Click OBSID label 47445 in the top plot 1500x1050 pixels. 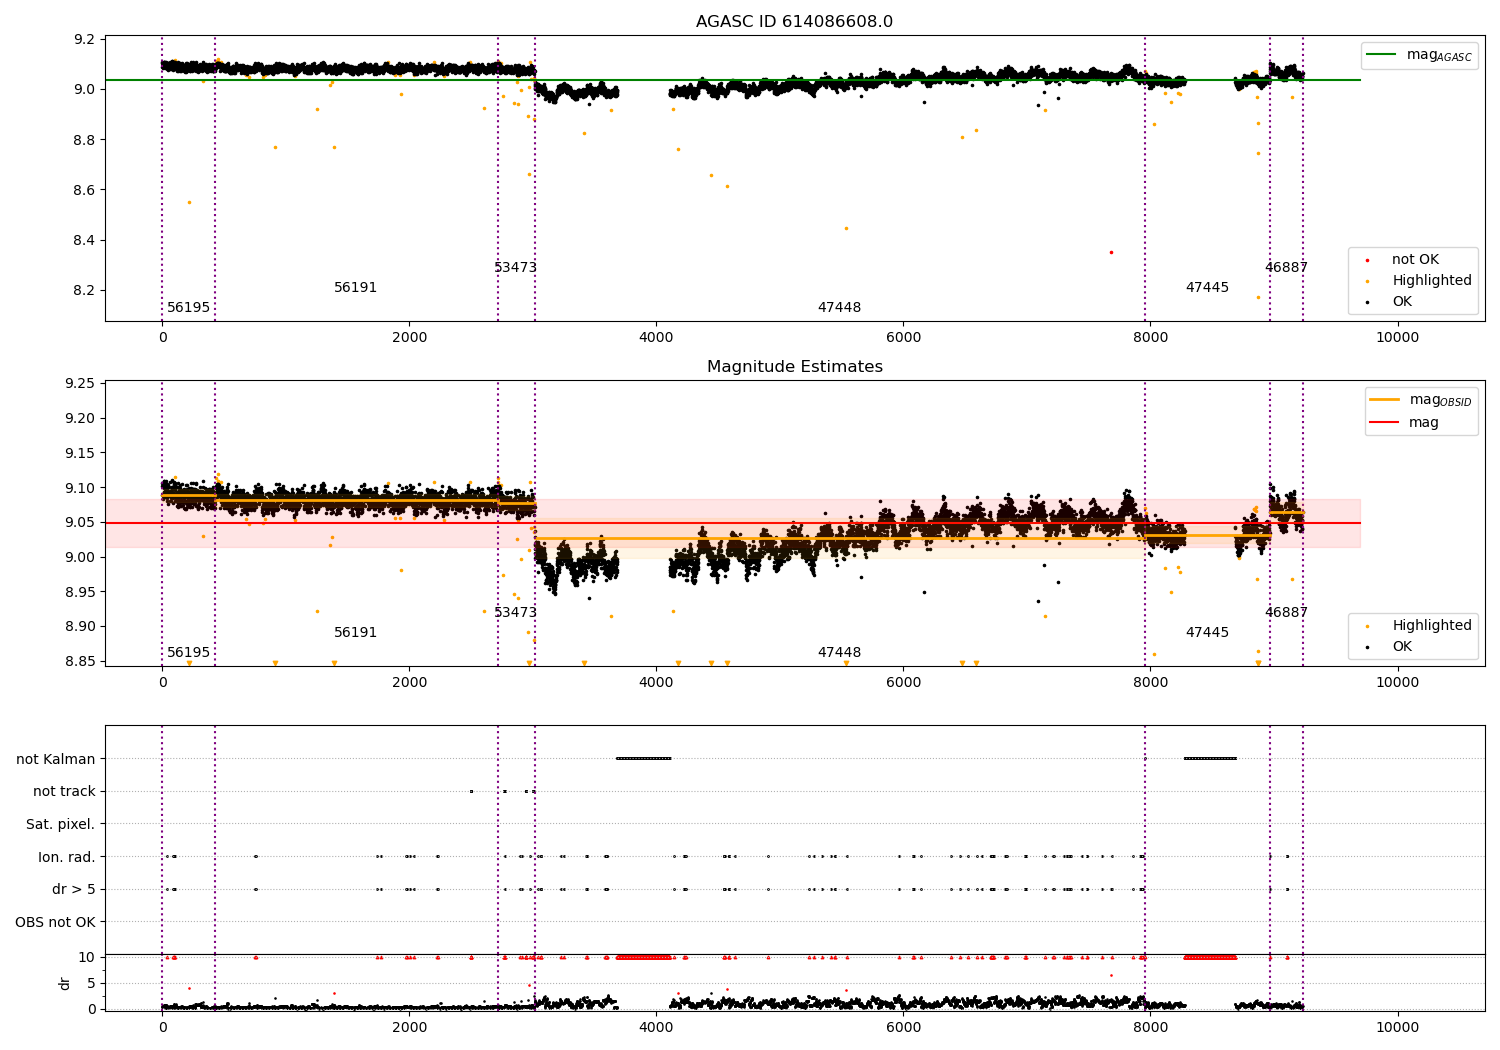1207,288
